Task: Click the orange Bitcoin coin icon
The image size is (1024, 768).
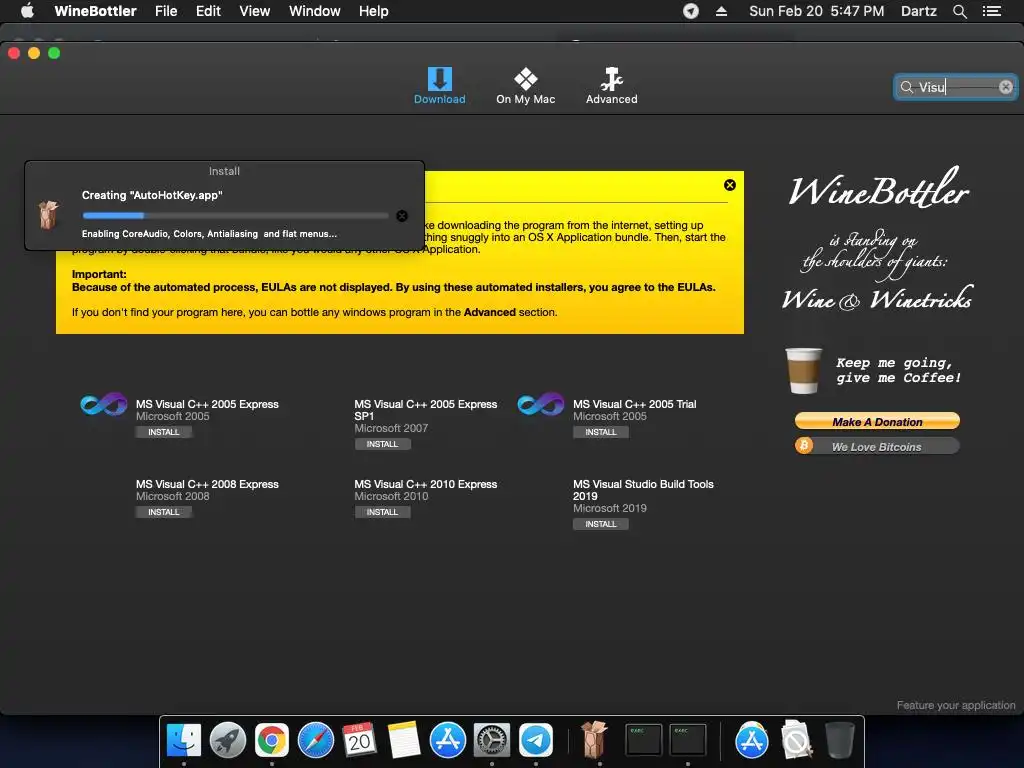Action: [804, 445]
